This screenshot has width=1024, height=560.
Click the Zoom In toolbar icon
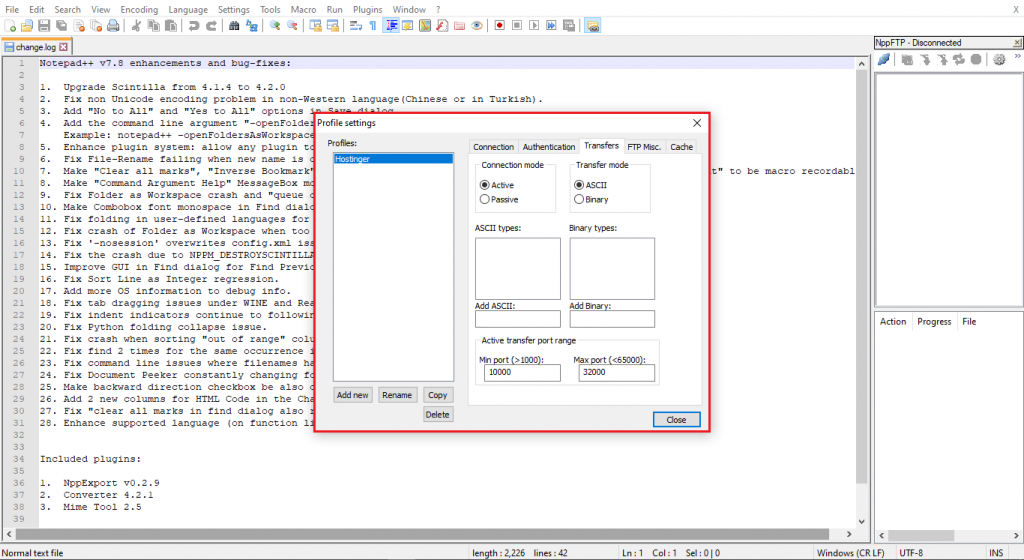[275, 25]
